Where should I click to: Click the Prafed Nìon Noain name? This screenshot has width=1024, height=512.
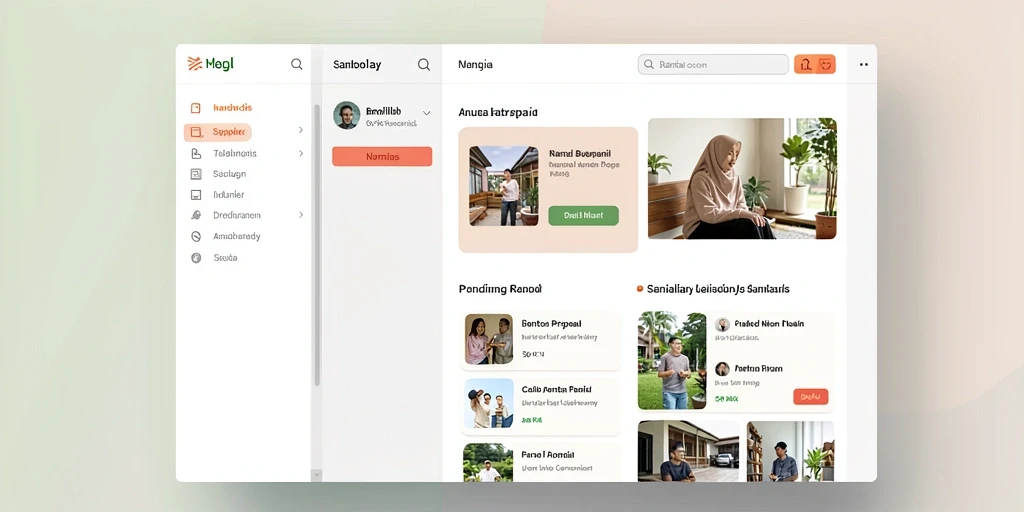pos(769,323)
